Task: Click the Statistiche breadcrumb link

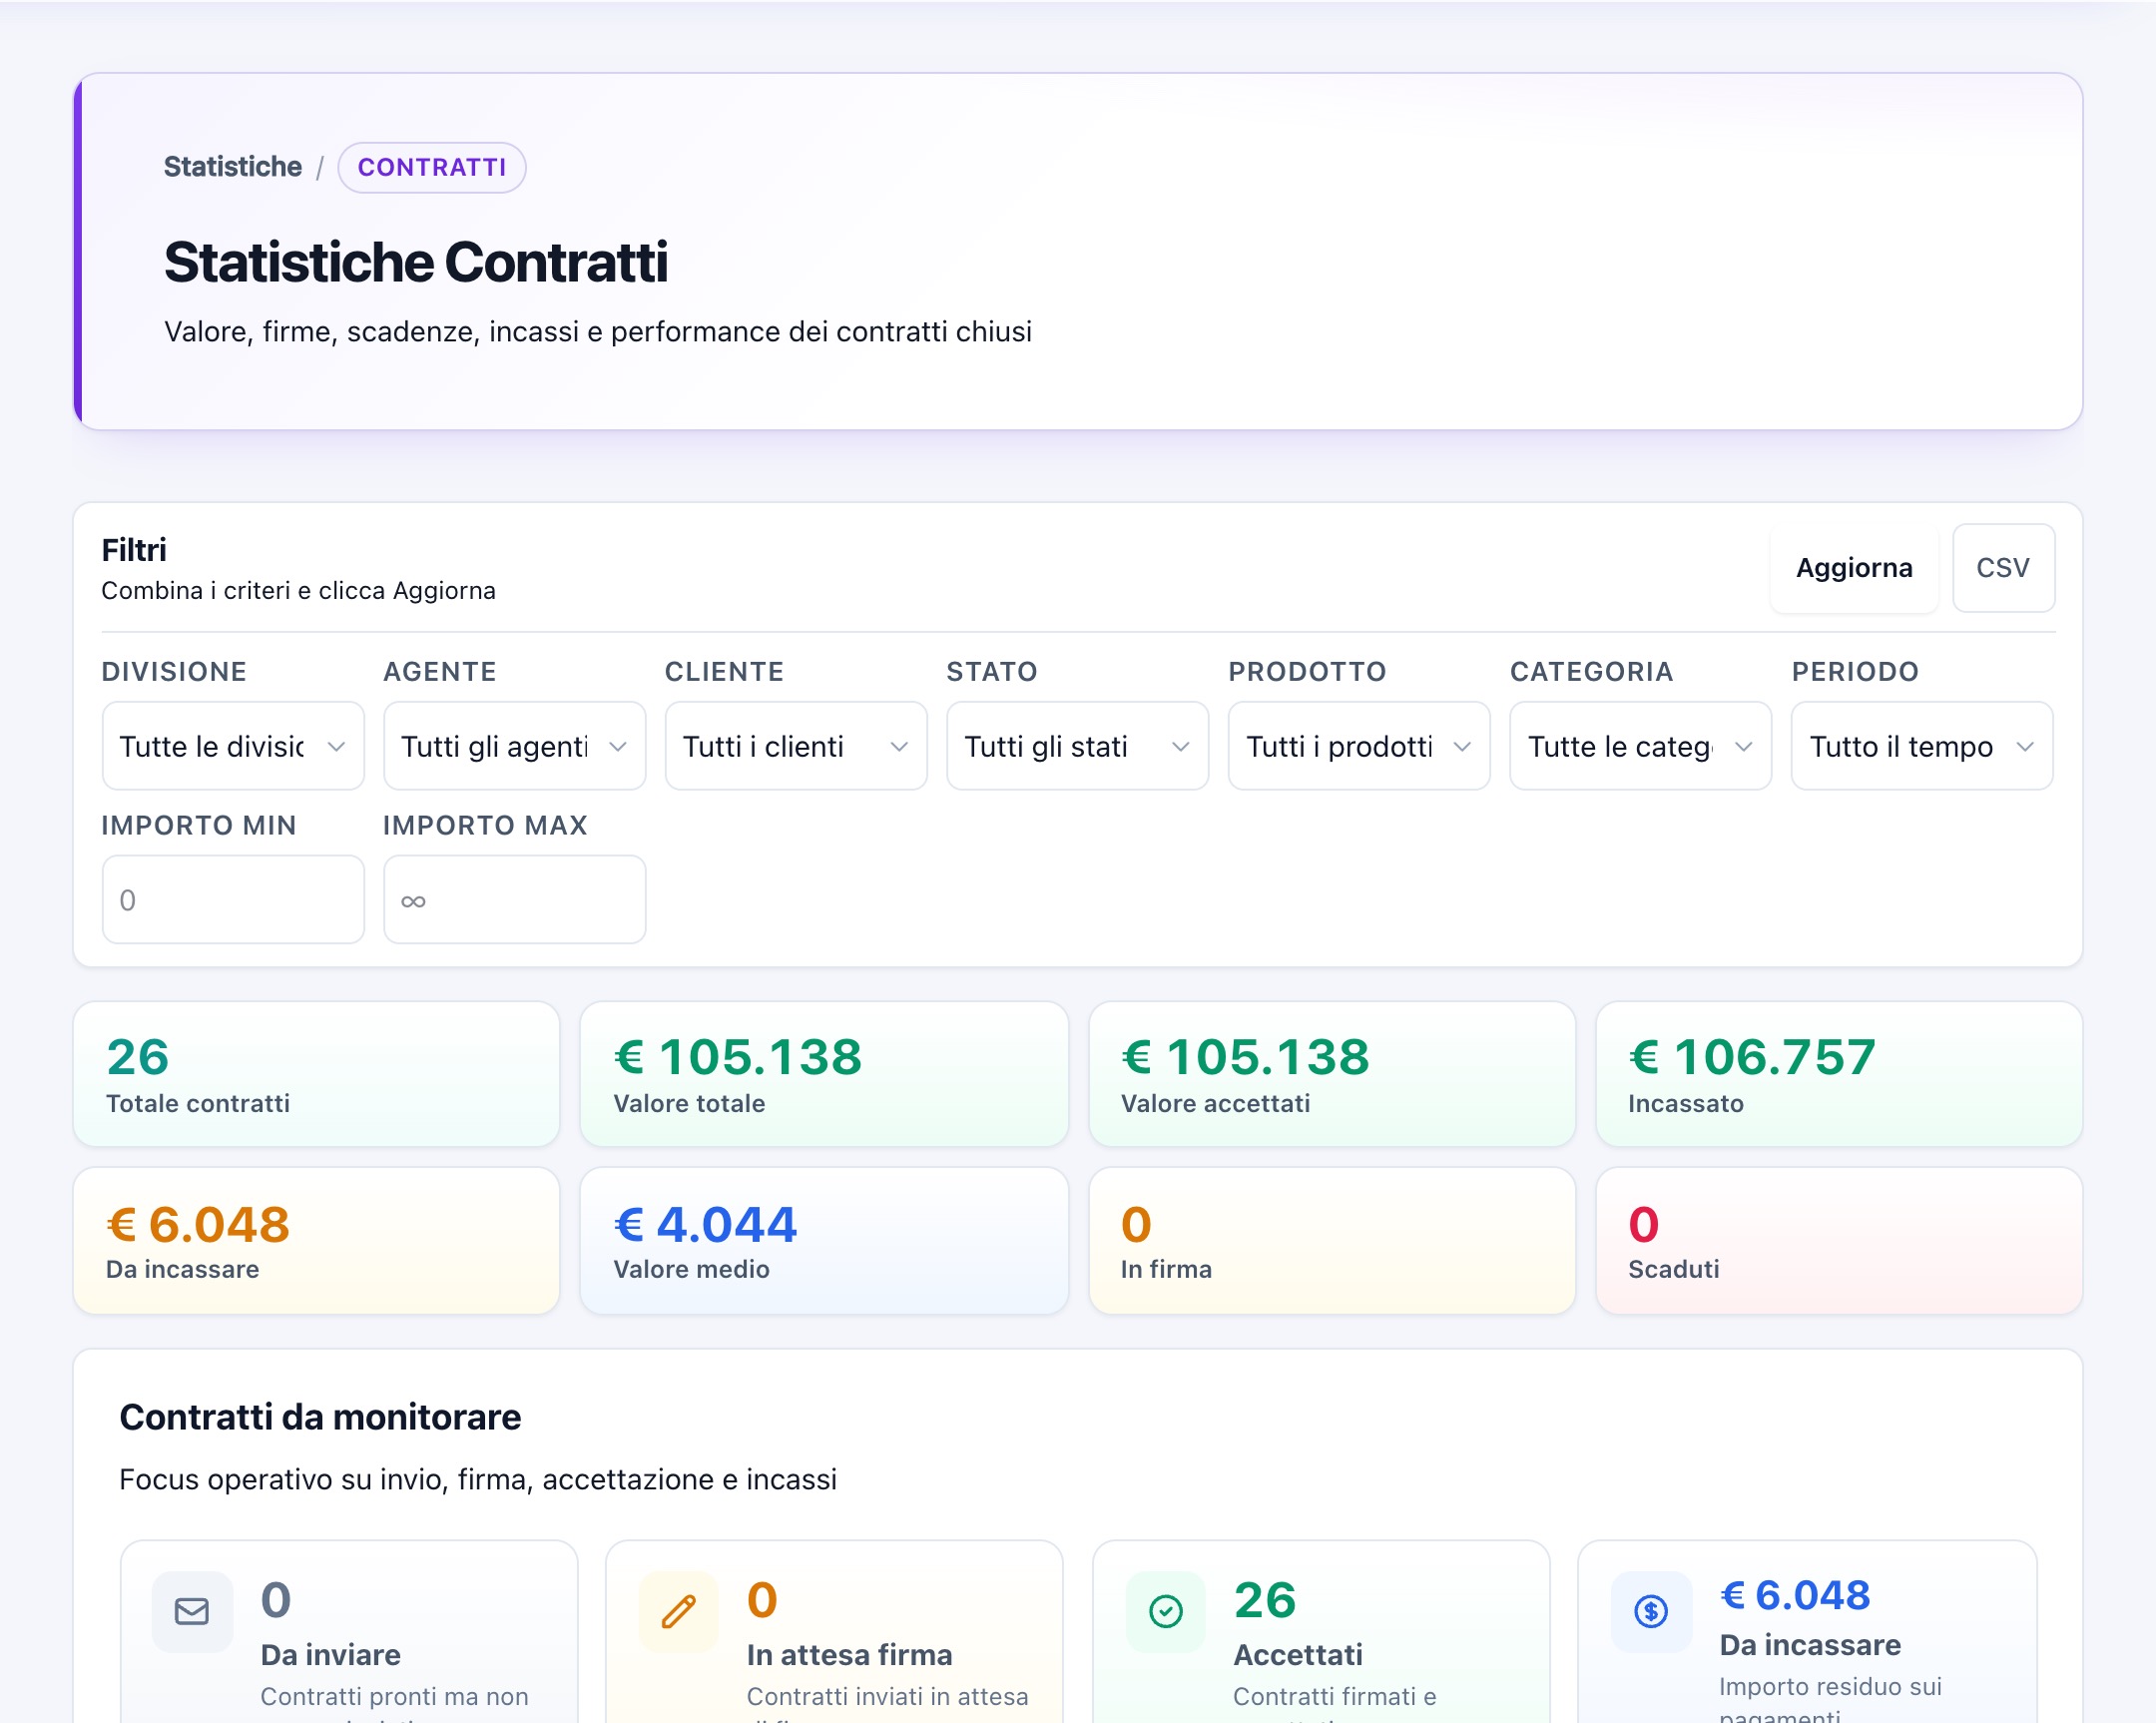Action: coord(233,167)
